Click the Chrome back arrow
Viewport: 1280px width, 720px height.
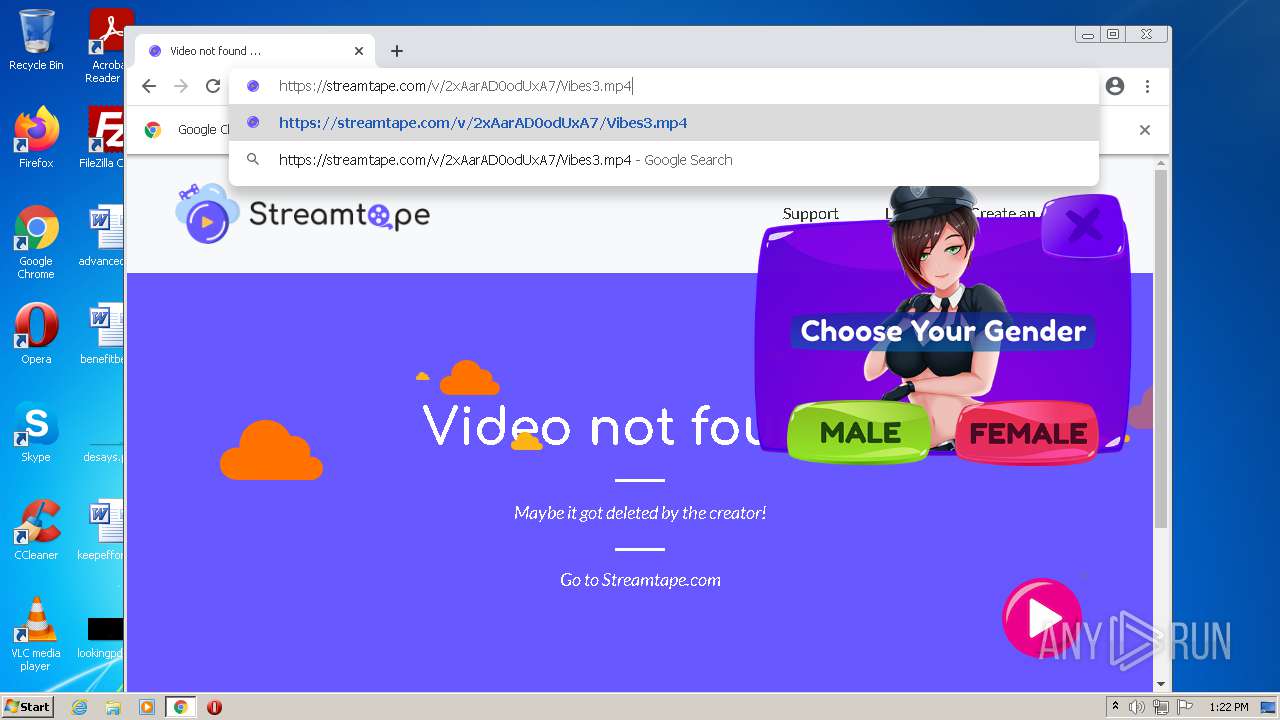coord(149,86)
